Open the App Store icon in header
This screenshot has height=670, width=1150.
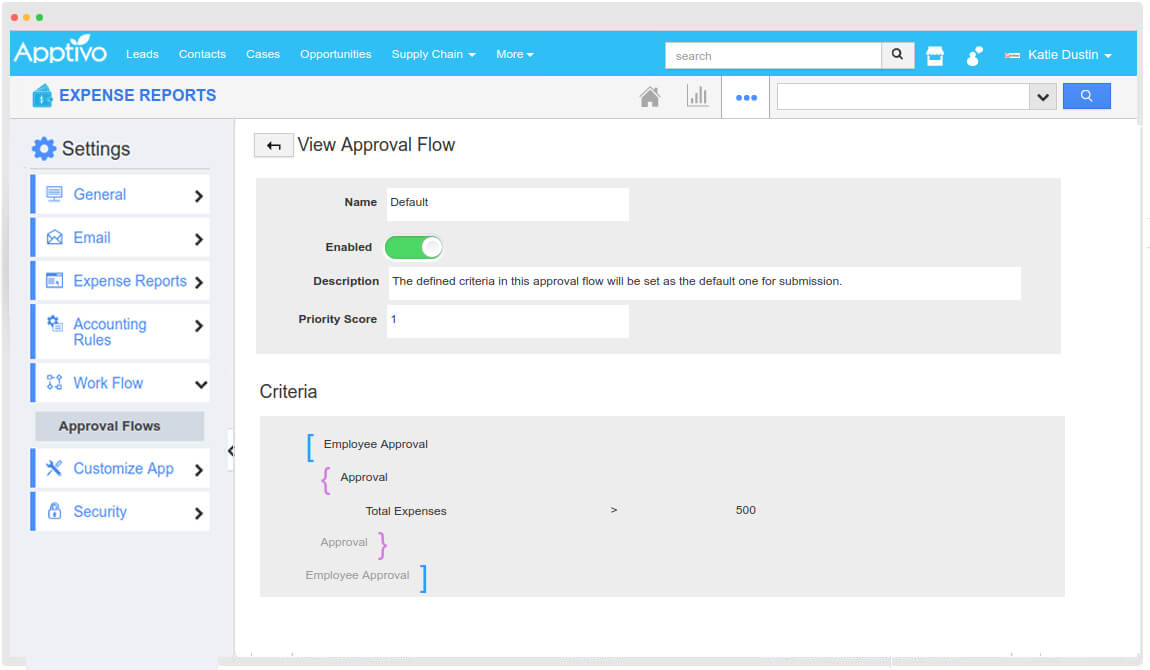click(x=934, y=56)
